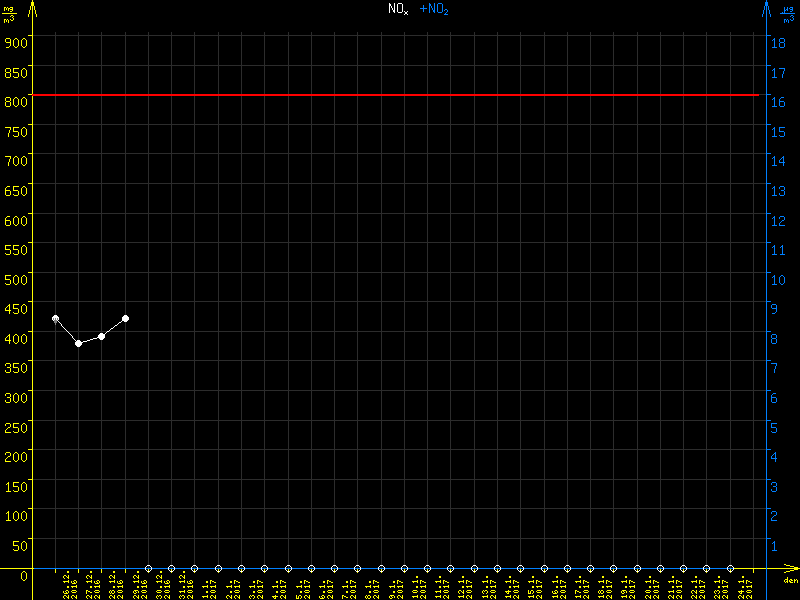This screenshot has height=600, width=800.
Task: Click the last zero-value point on the baseline
Action: pos(730,568)
